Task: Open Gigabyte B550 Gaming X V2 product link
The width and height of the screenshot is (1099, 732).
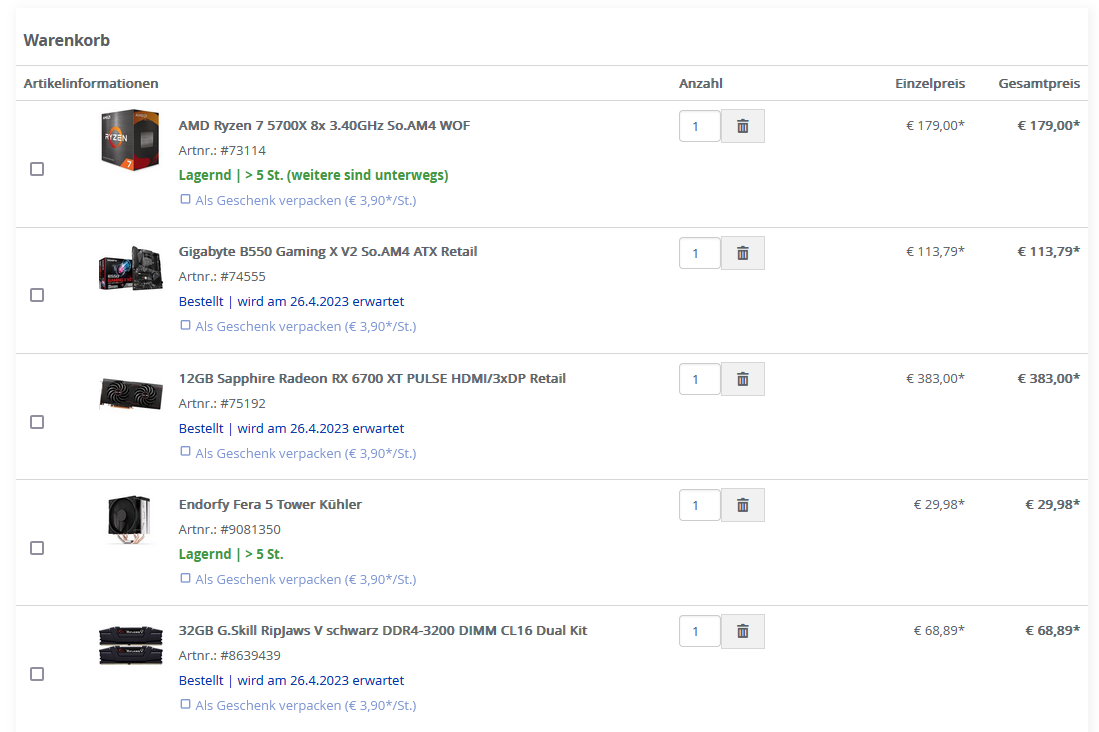Action: click(327, 252)
